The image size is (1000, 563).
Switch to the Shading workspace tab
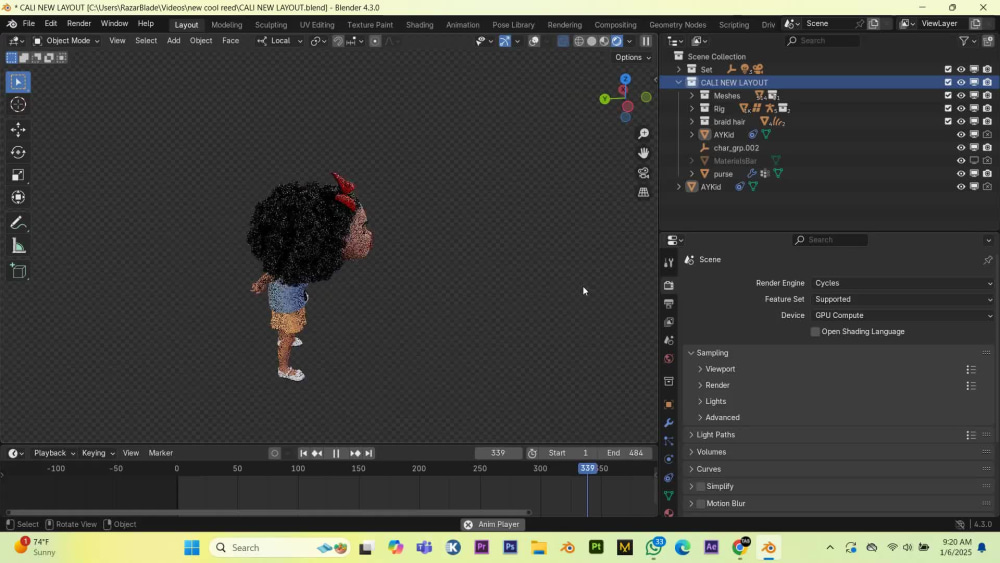pos(419,25)
